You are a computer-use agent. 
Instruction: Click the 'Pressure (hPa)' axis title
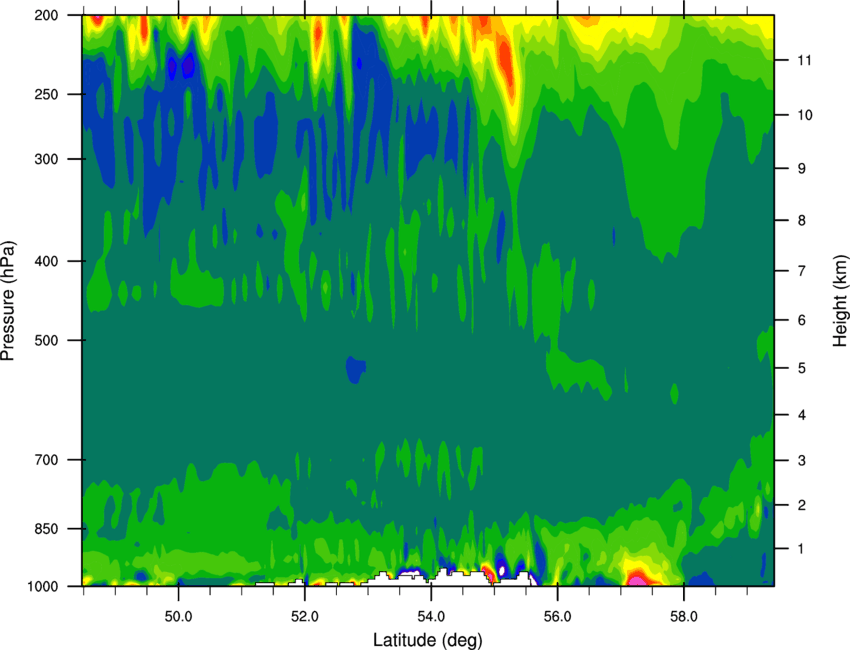(8, 300)
